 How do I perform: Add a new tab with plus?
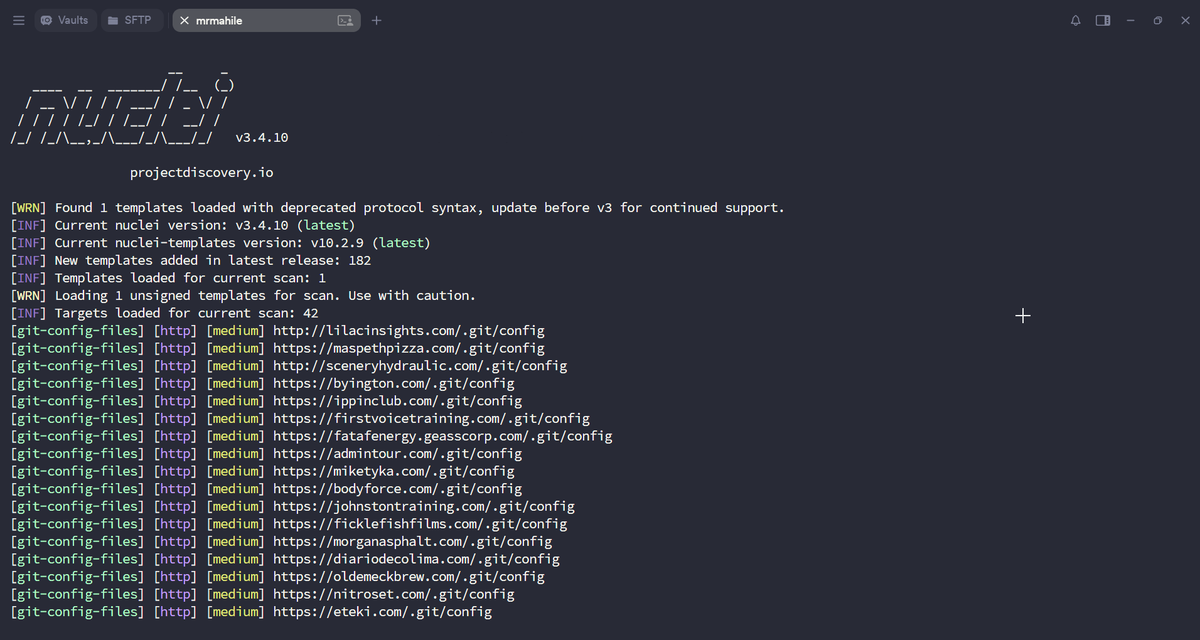tap(376, 20)
